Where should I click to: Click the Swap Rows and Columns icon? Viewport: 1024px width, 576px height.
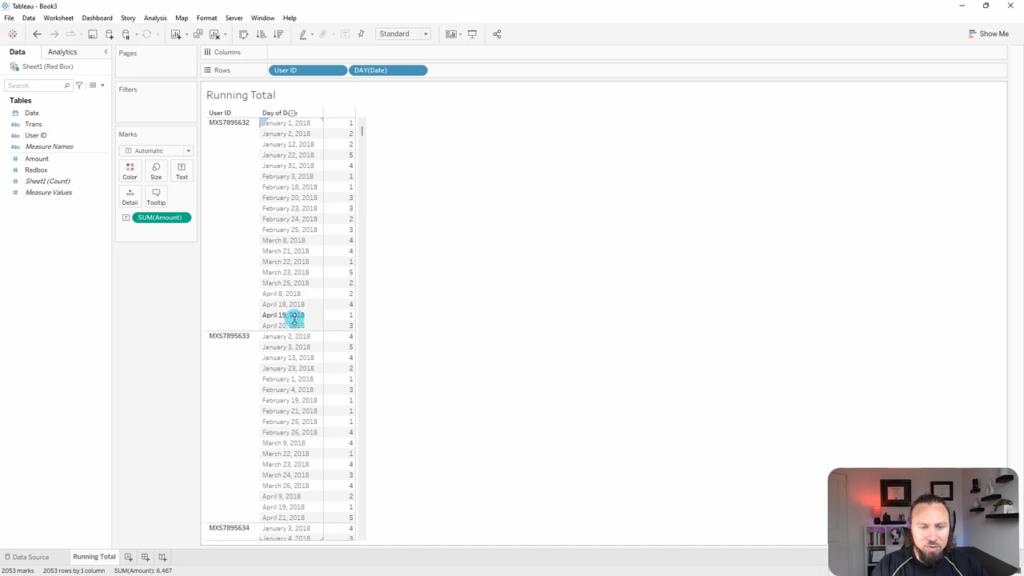(x=243, y=34)
